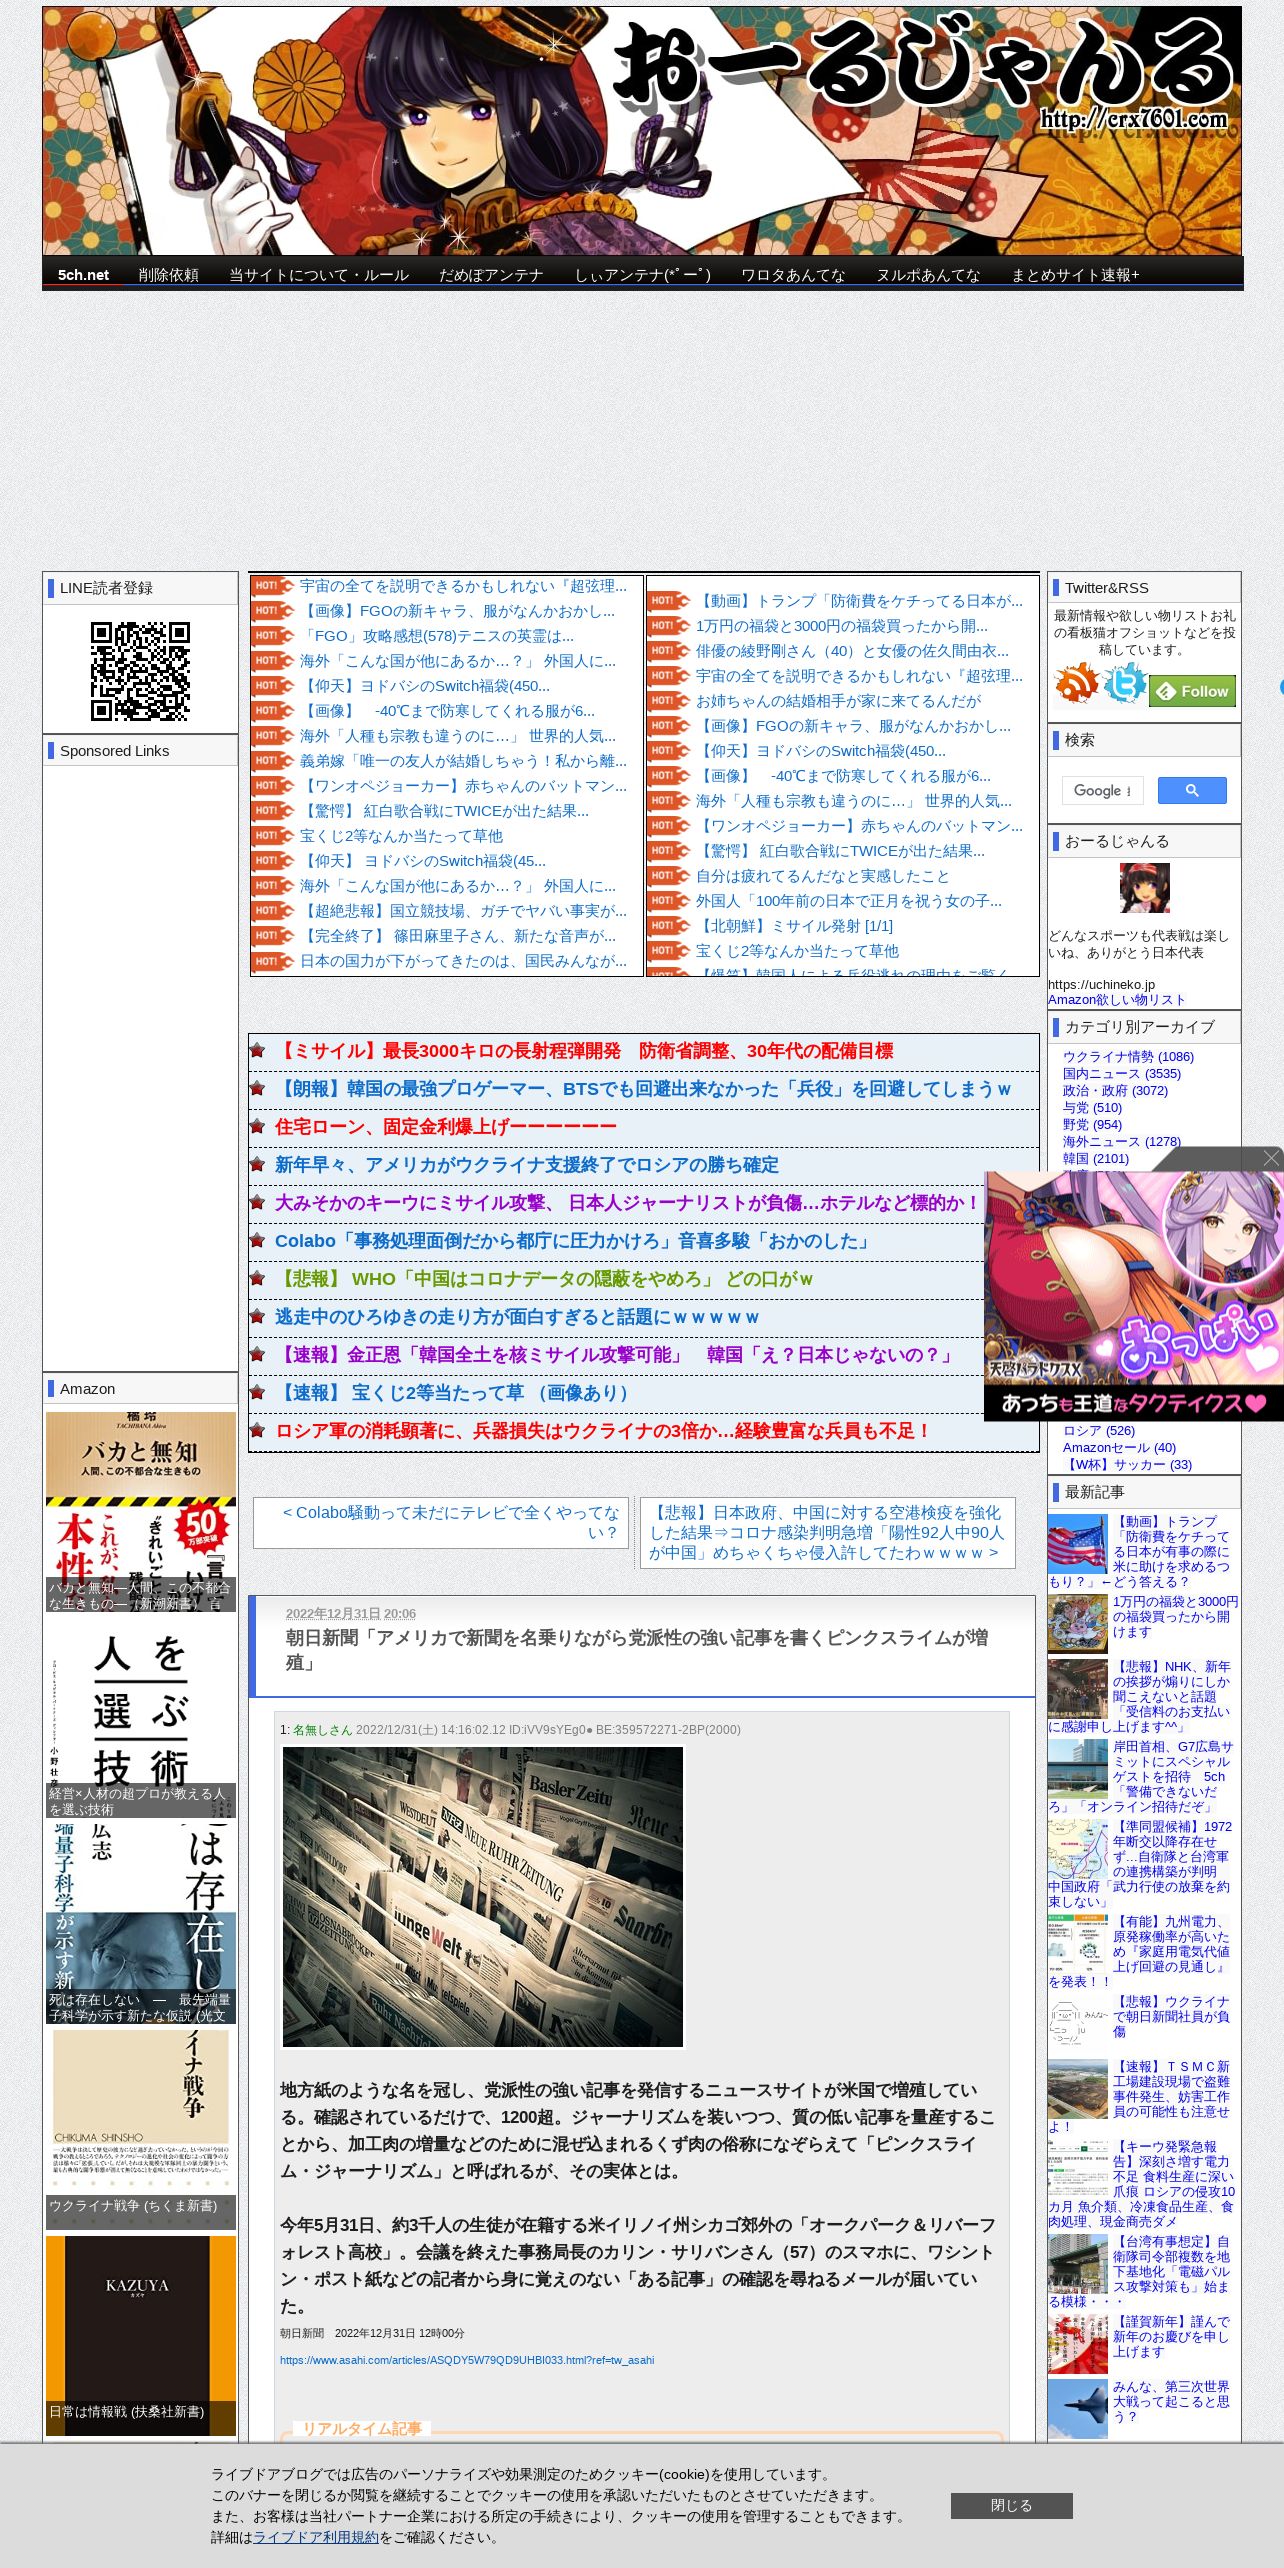
Task: Open category 政治・政府 (3072)
Action: 1115,1090
